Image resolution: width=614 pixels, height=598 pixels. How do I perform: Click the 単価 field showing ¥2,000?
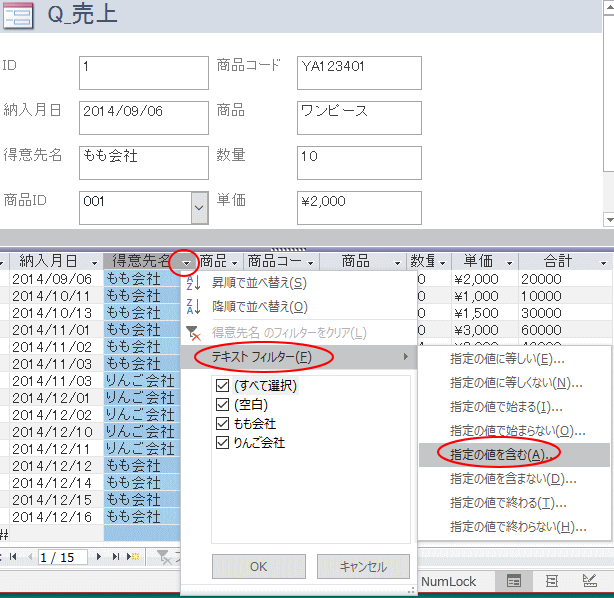[359, 208]
